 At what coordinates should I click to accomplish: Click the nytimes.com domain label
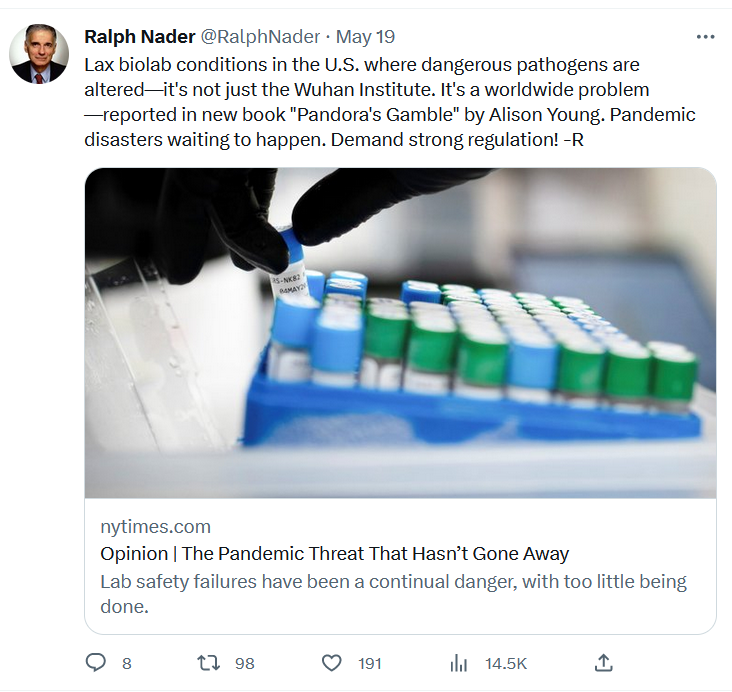(x=155, y=527)
